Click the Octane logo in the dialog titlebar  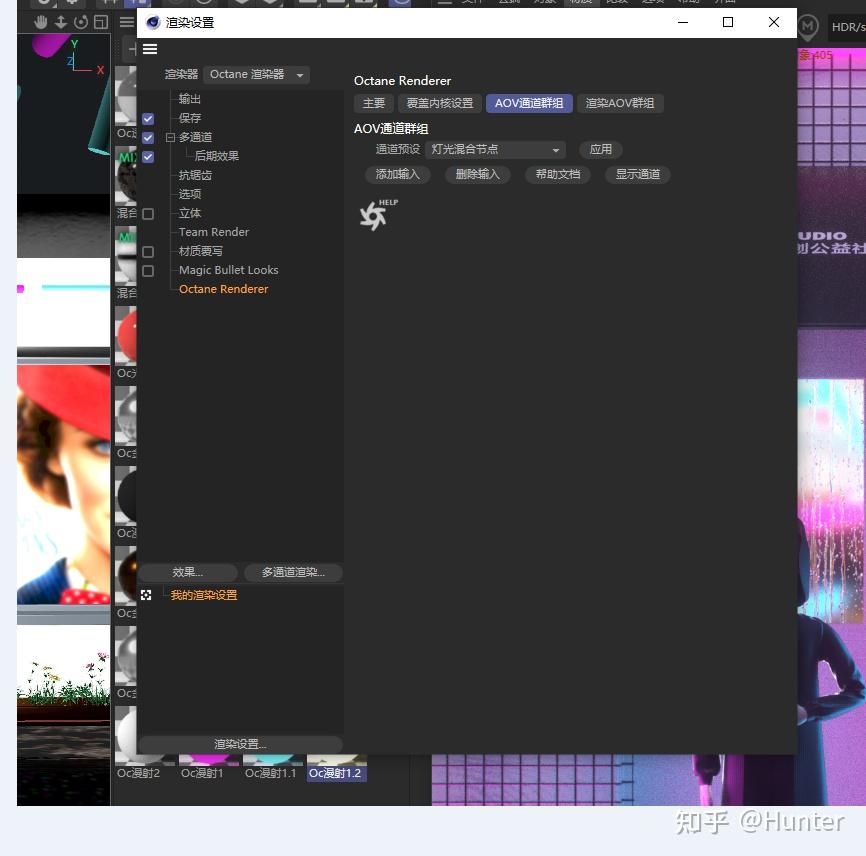click(x=151, y=22)
